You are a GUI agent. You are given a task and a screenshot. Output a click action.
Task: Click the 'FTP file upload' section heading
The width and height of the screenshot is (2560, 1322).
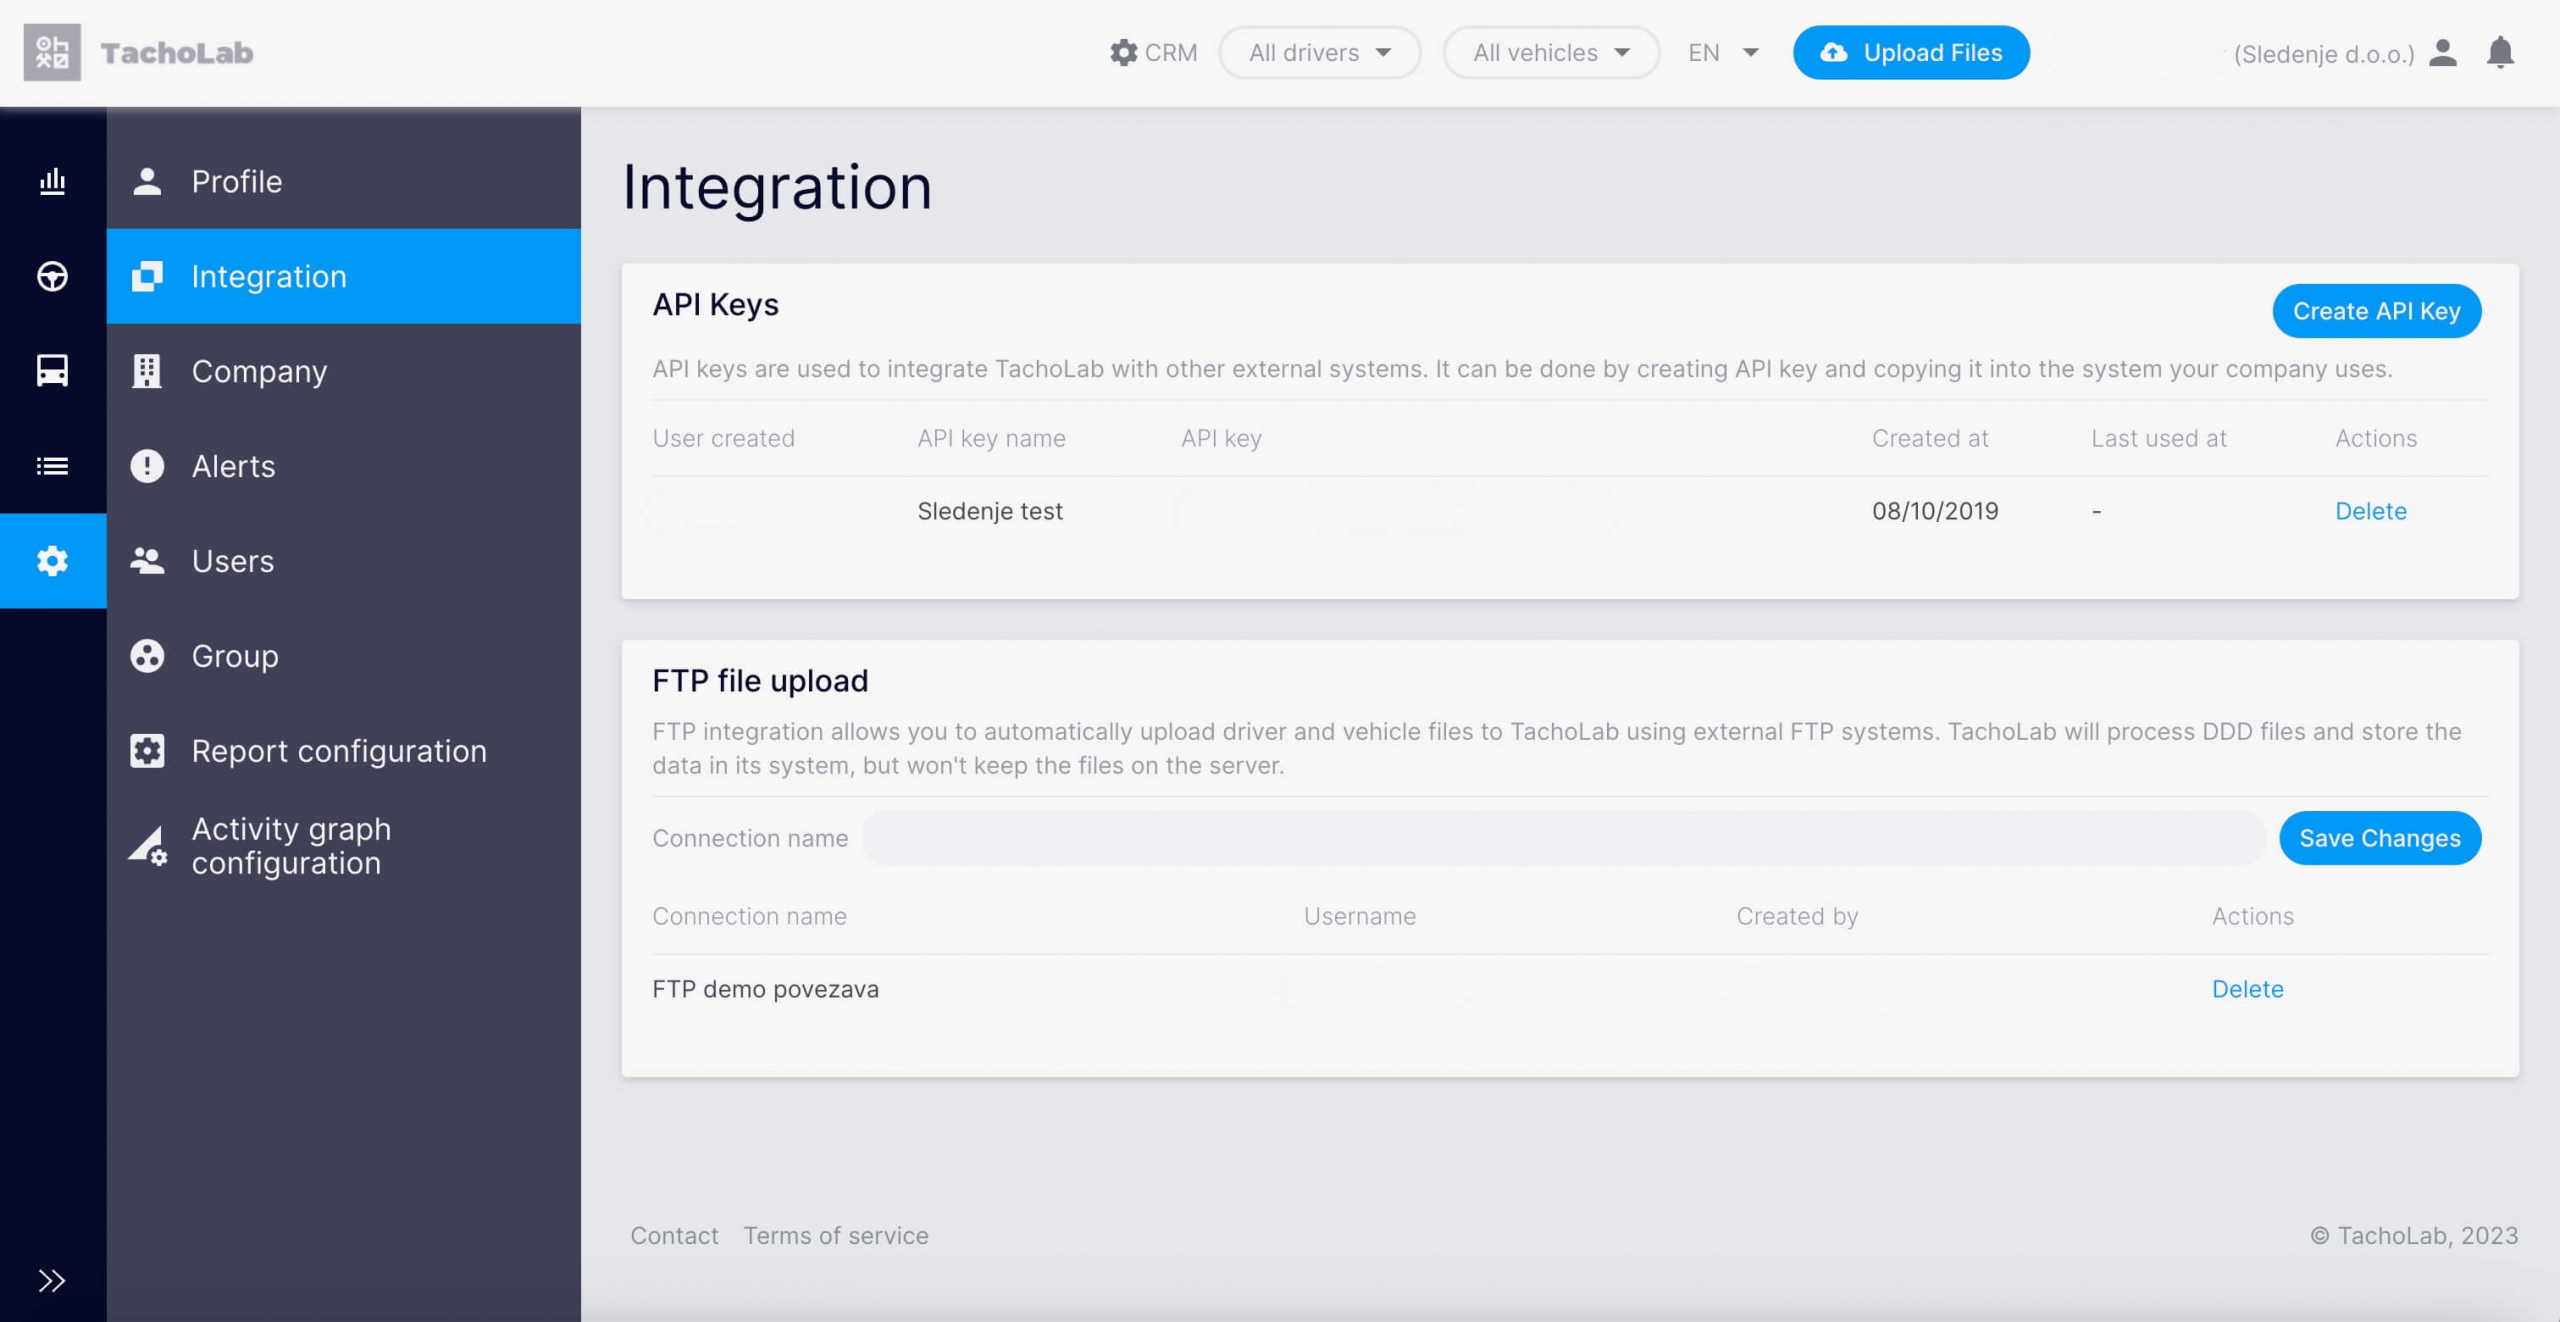[760, 680]
